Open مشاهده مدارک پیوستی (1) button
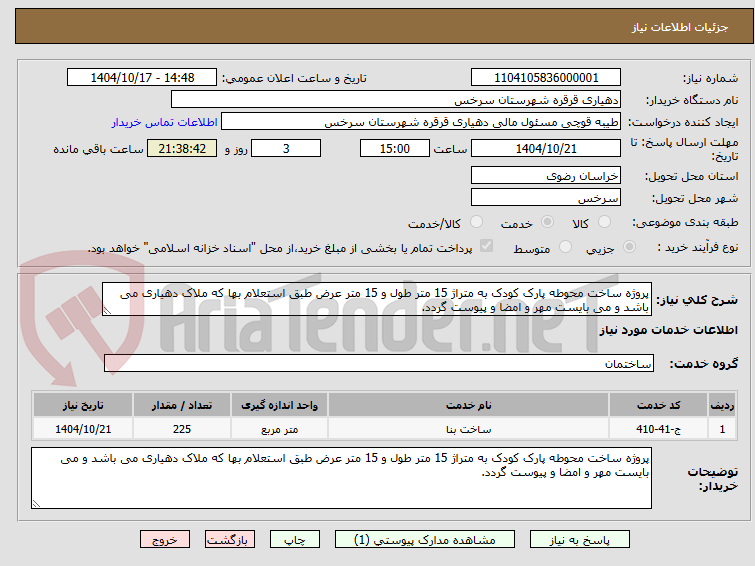 coord(425,540)
